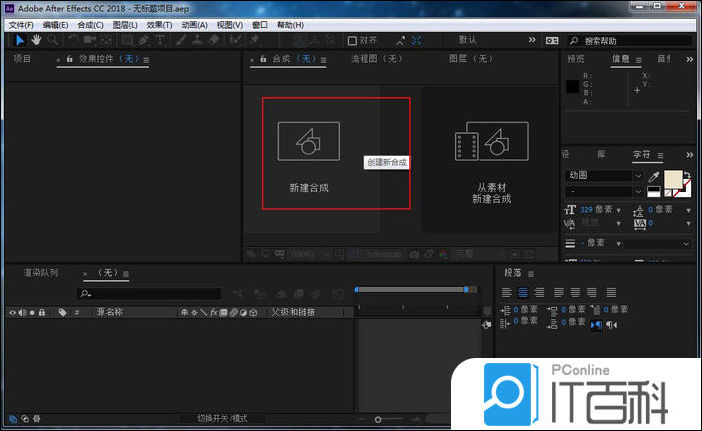Viewport: 702px width, 431px height.
Task: Toggle the 对齐 snapping checkbox
Action: click(x=352, y=41)
